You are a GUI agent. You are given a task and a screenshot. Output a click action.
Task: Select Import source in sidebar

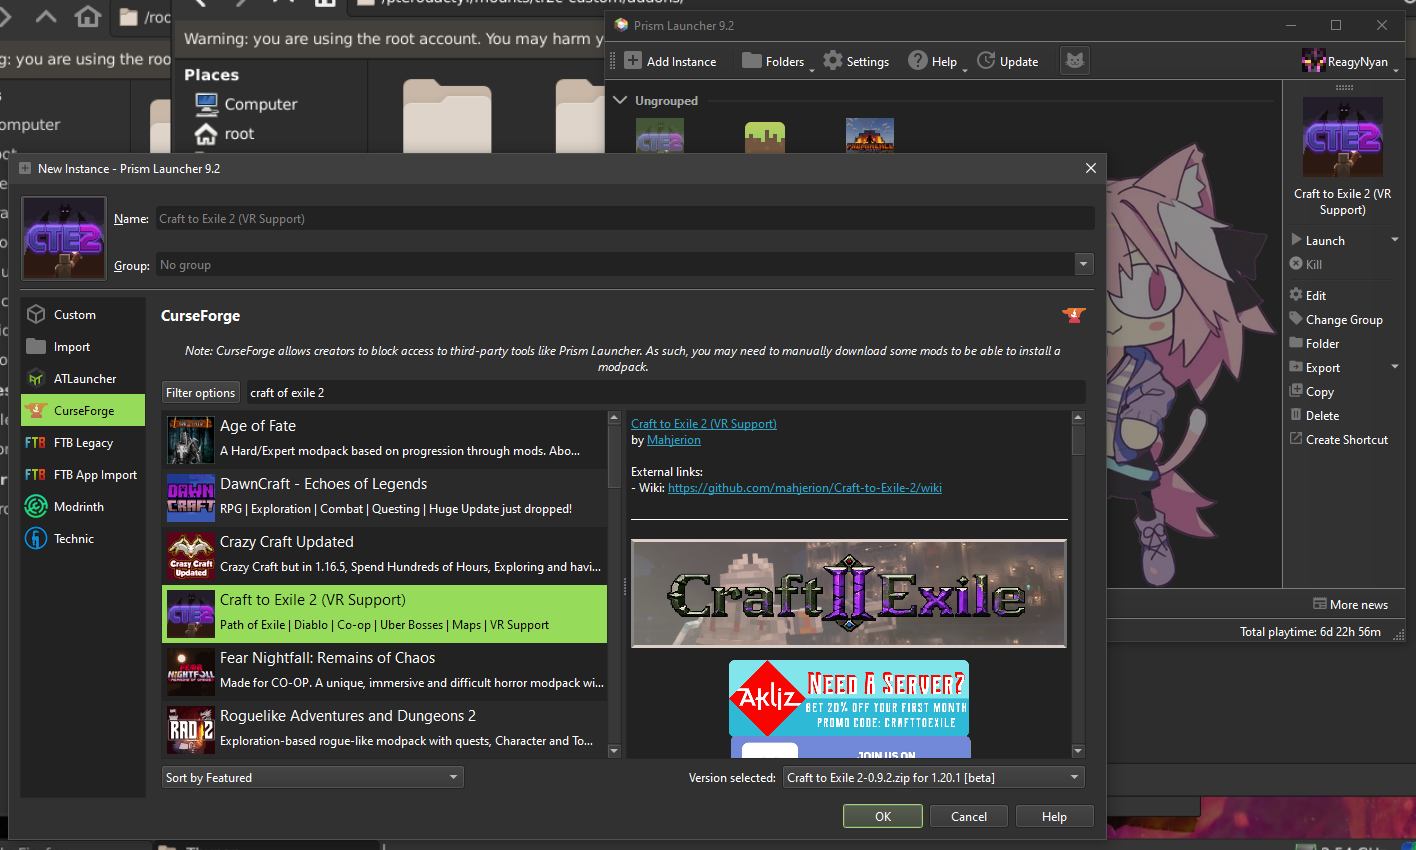(83, 346)
